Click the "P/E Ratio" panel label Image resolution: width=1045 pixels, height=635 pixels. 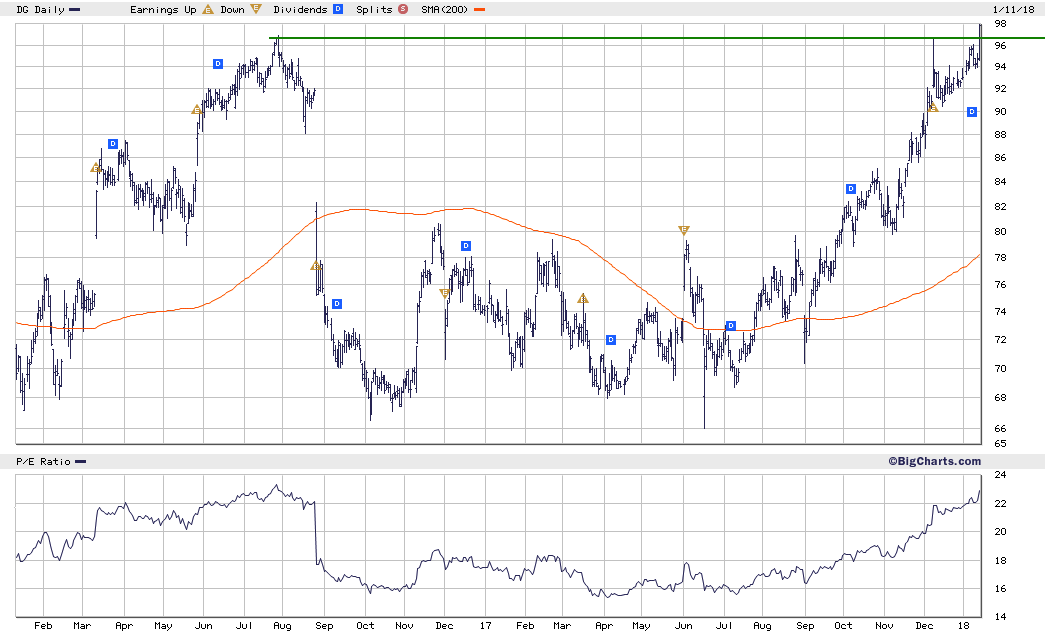pyautogui.click(x=43, y=462)
